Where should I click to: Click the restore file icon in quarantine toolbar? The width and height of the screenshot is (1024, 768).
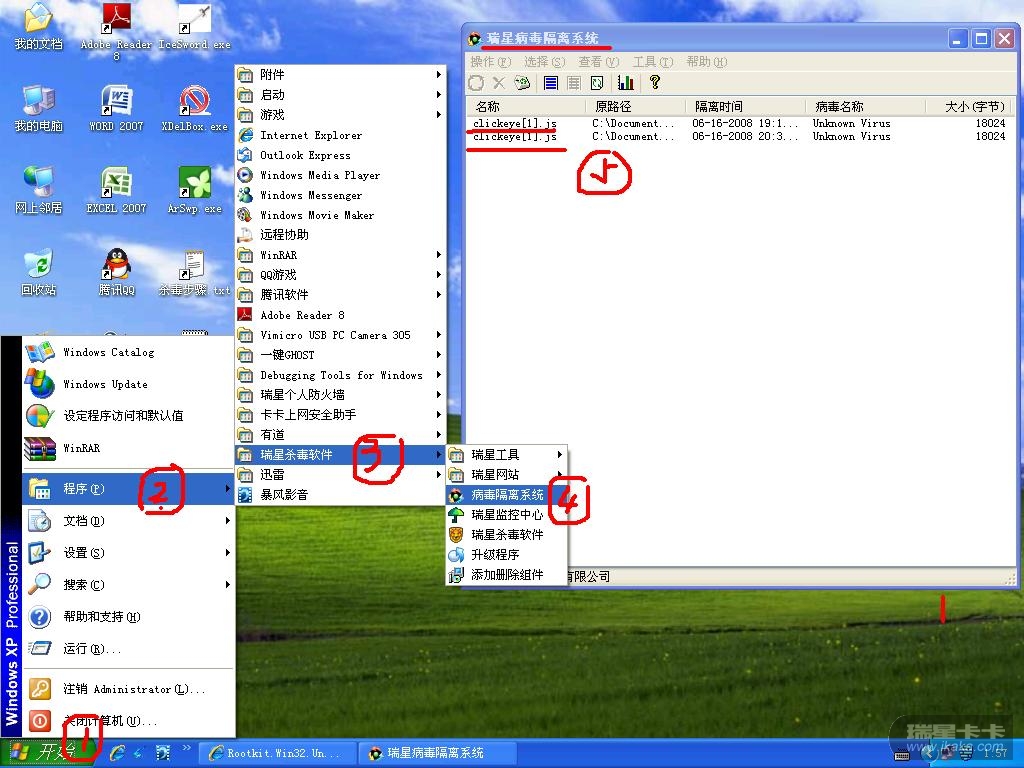point(521,83)
